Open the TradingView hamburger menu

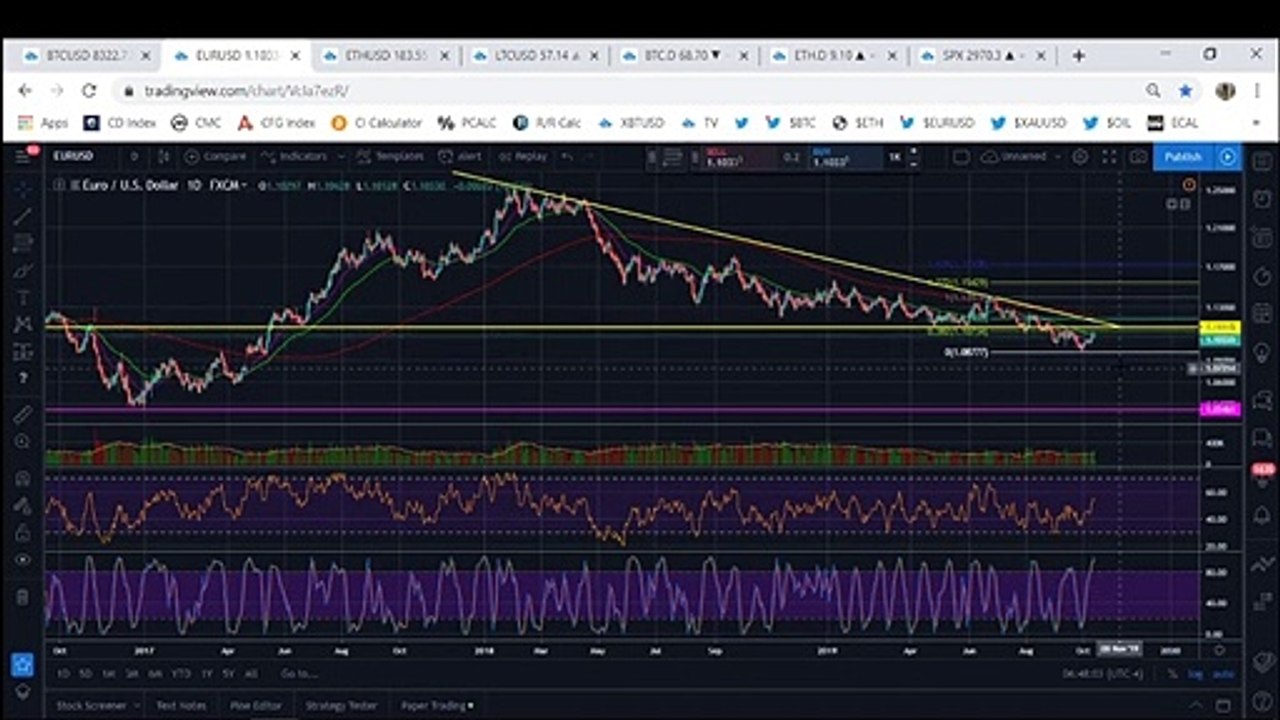tap(23, 156)
